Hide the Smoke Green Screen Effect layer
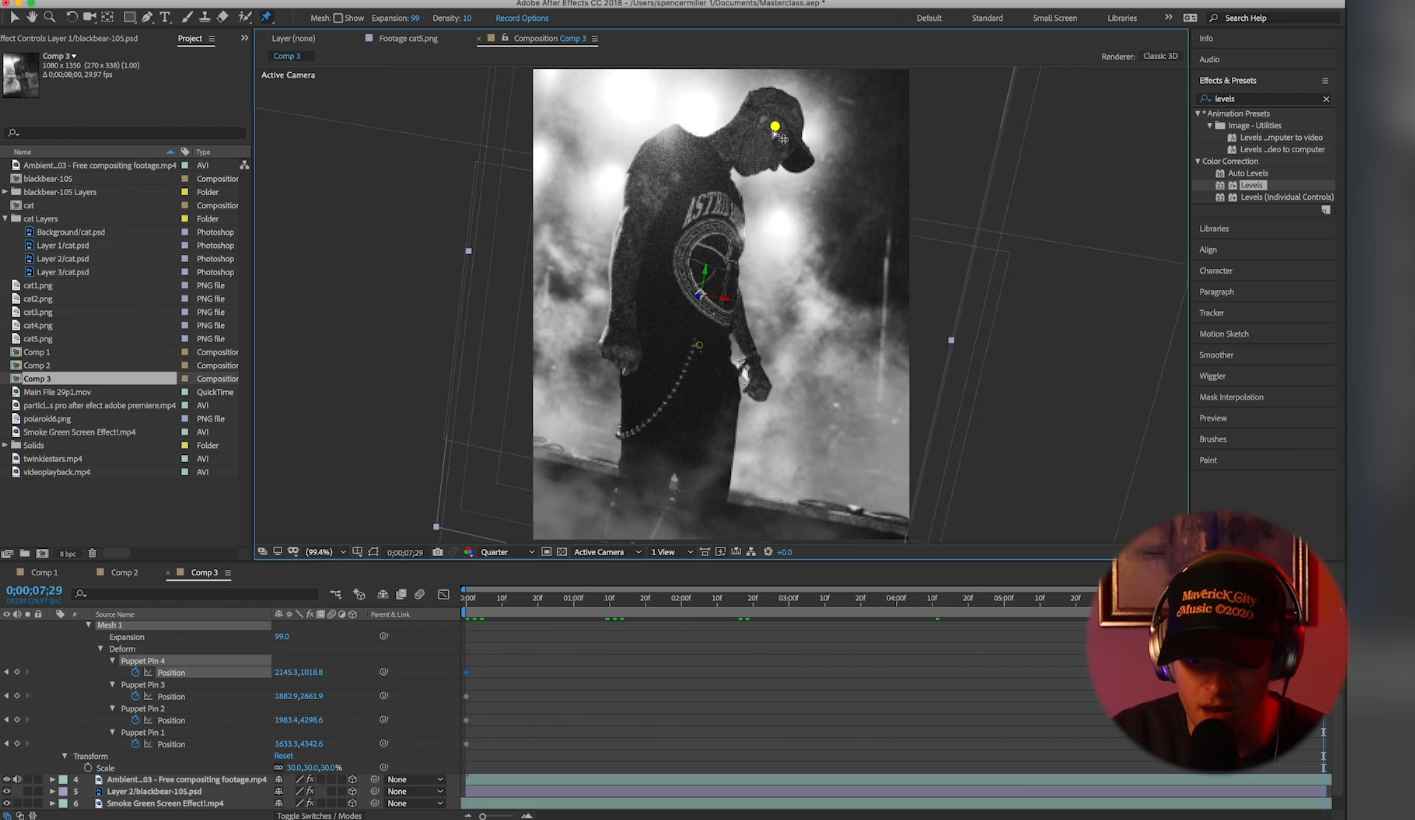Viewport: 1415px width, 820px height. (x=7, y=804)
